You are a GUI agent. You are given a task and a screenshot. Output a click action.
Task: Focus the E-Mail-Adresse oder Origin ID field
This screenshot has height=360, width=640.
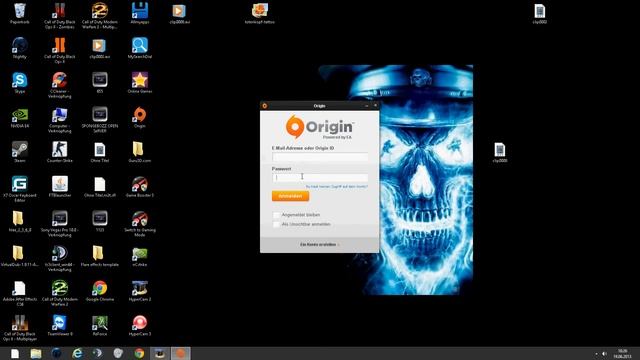coord(320,157)
